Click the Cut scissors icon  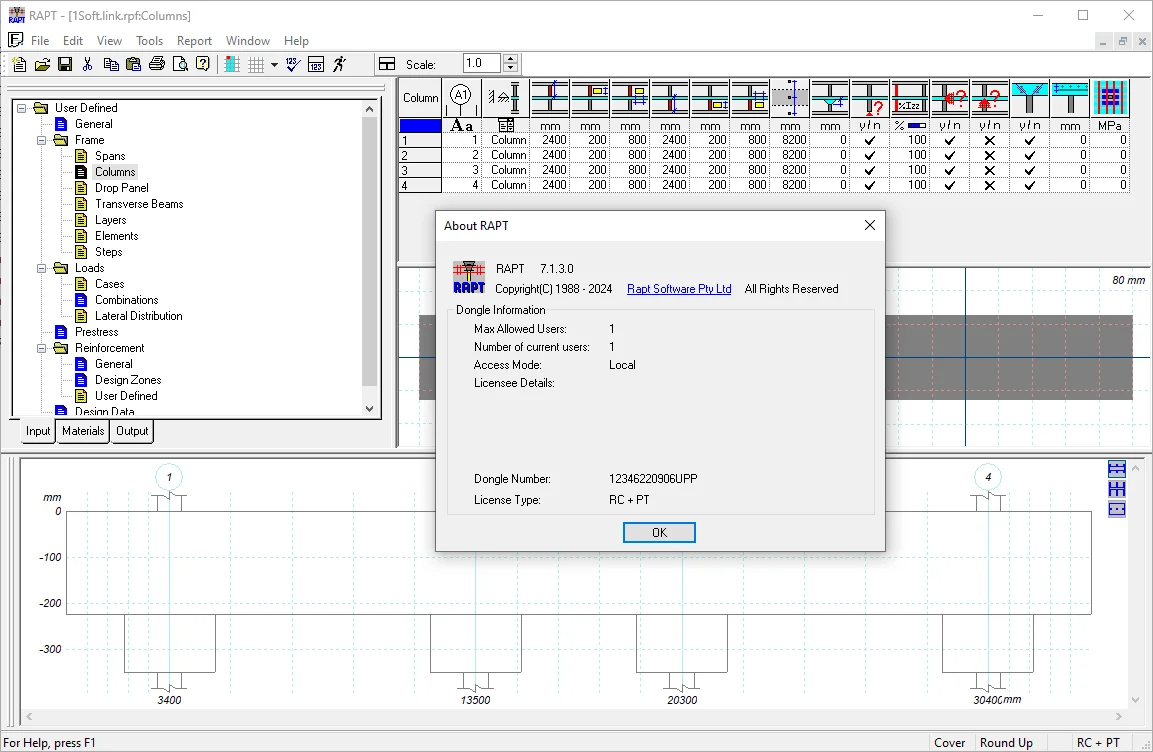[x=88, y=65]
